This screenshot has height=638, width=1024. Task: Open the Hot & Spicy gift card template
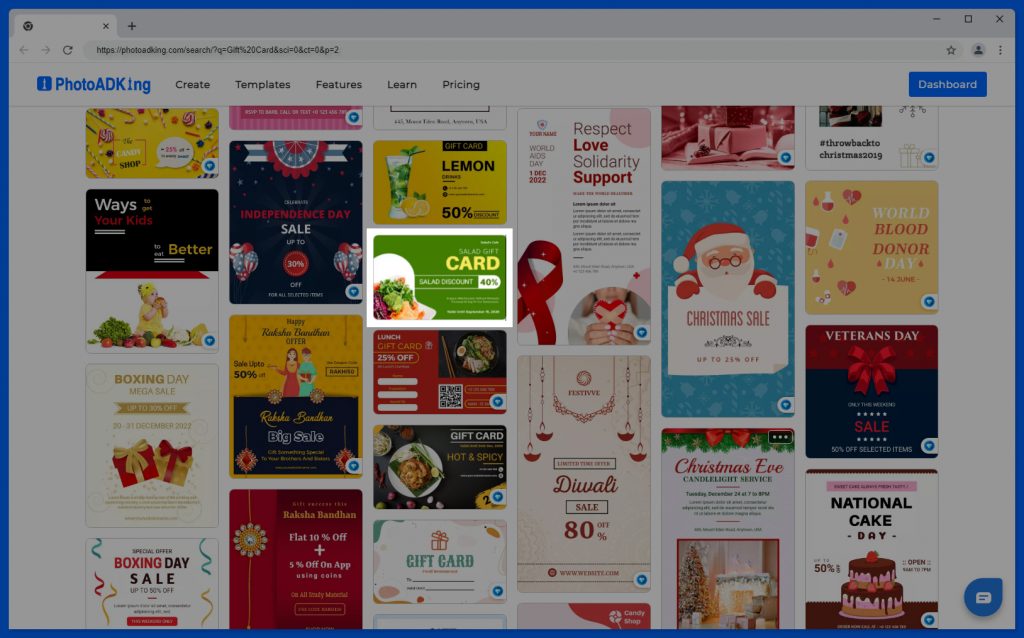tap(440, 467)
